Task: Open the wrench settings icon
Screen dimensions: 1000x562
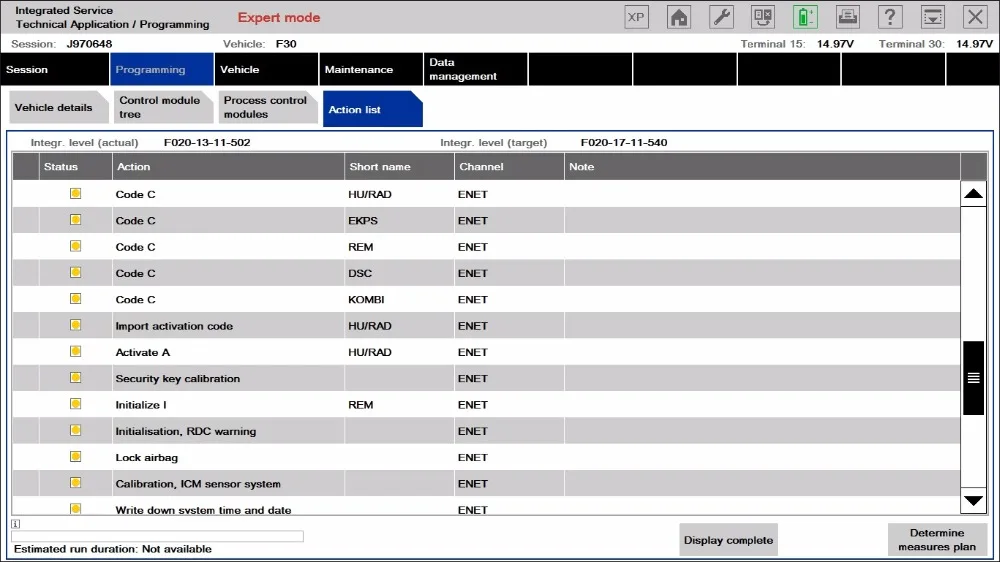Action: tap(721, 17)
